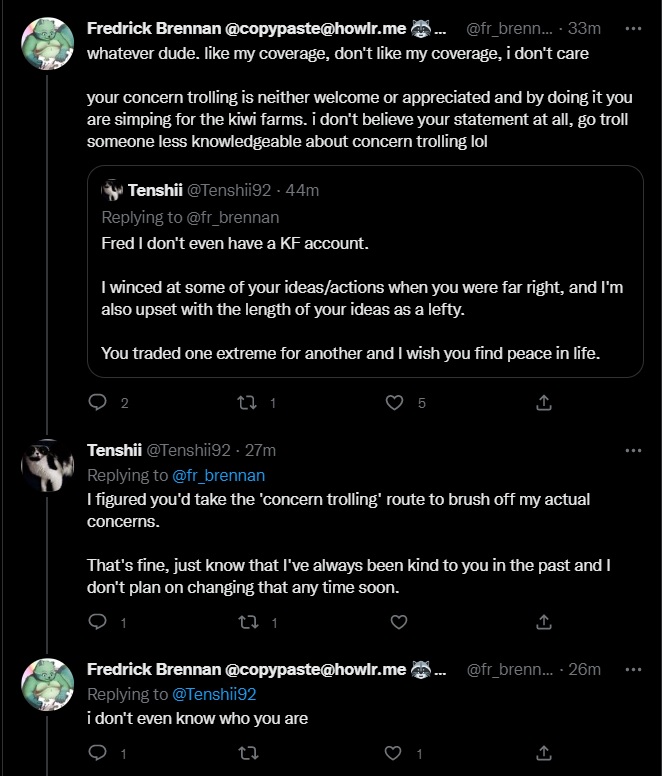
Task: Like the bottom 'who you are' tweet
Action: 395,752
